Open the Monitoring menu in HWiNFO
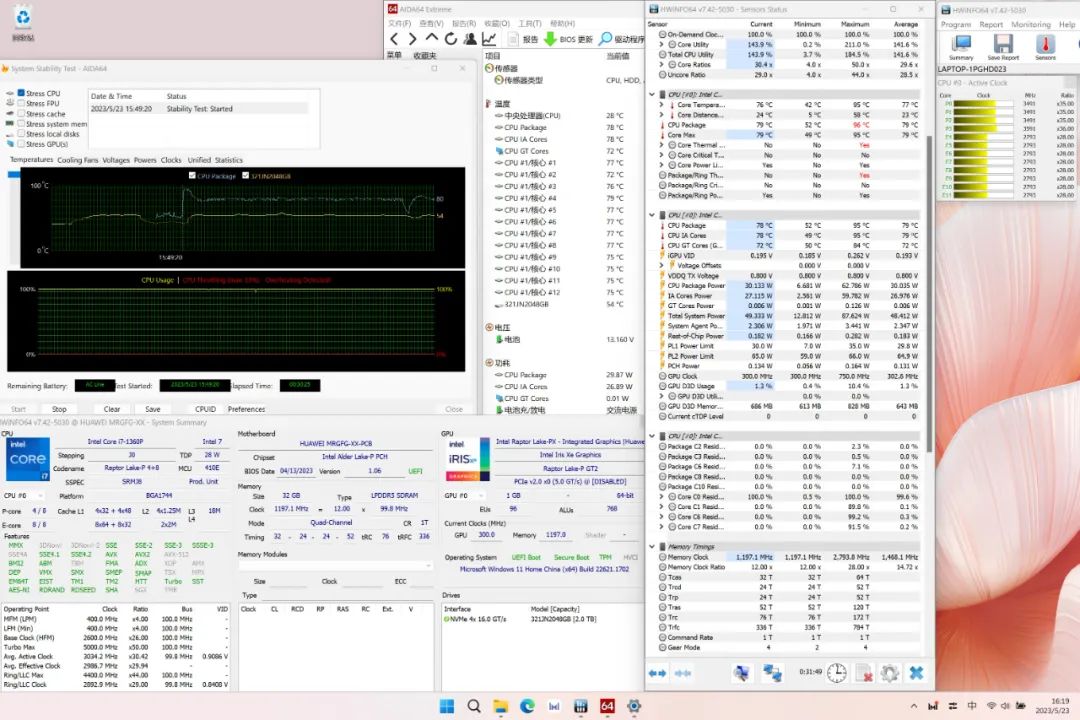Viewport: 1080px width, 720px height. point(1030,24)
